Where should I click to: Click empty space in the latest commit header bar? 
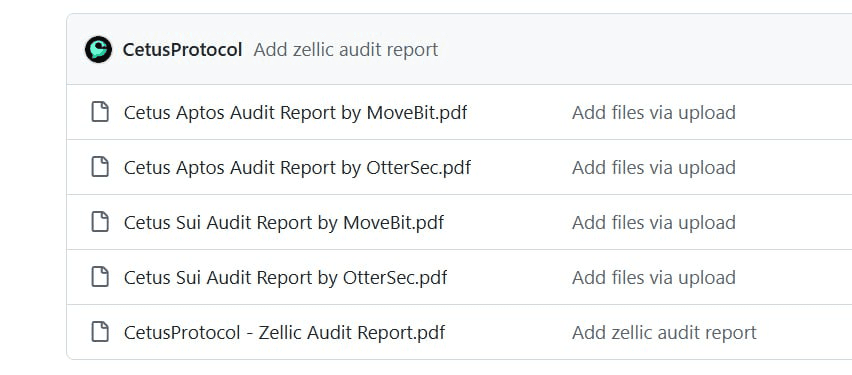[641, 49]
